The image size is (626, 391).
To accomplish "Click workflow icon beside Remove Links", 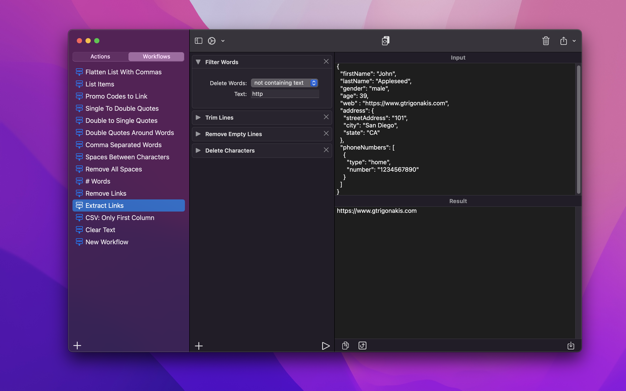I will click(x=79, y=193).
